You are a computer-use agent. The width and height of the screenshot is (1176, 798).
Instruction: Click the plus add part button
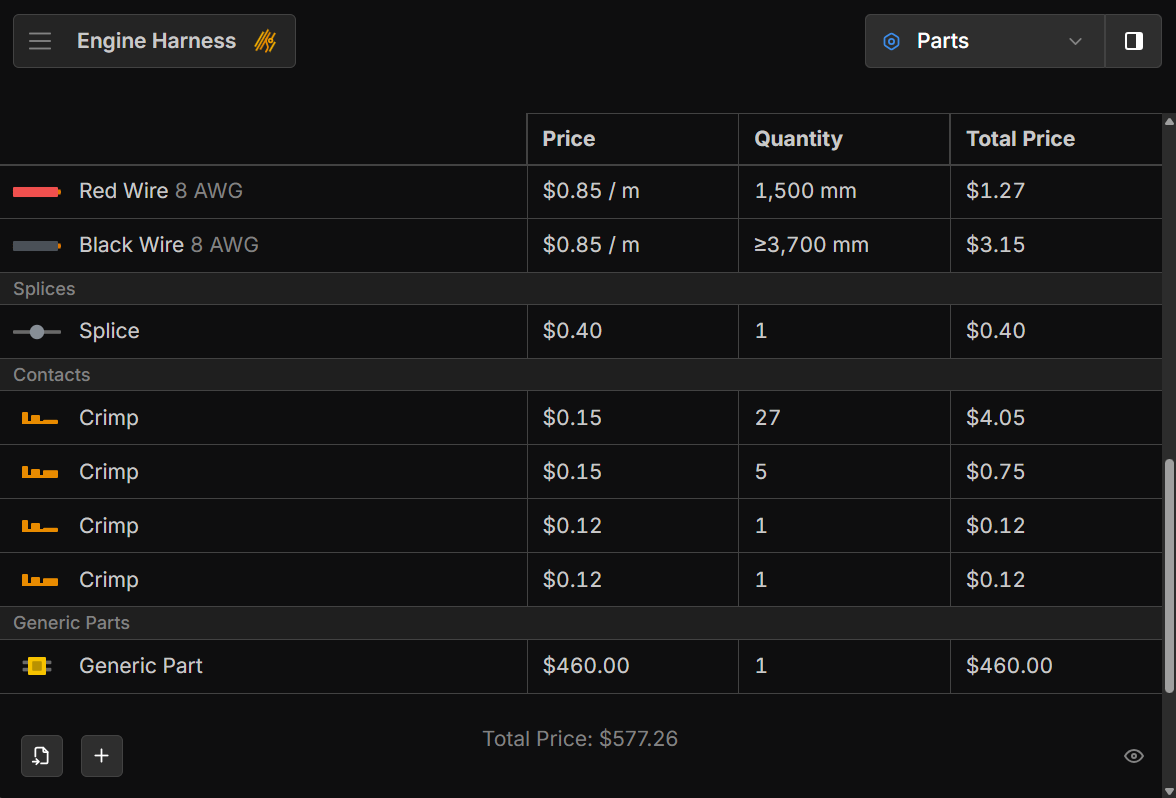tap(102, 756)
